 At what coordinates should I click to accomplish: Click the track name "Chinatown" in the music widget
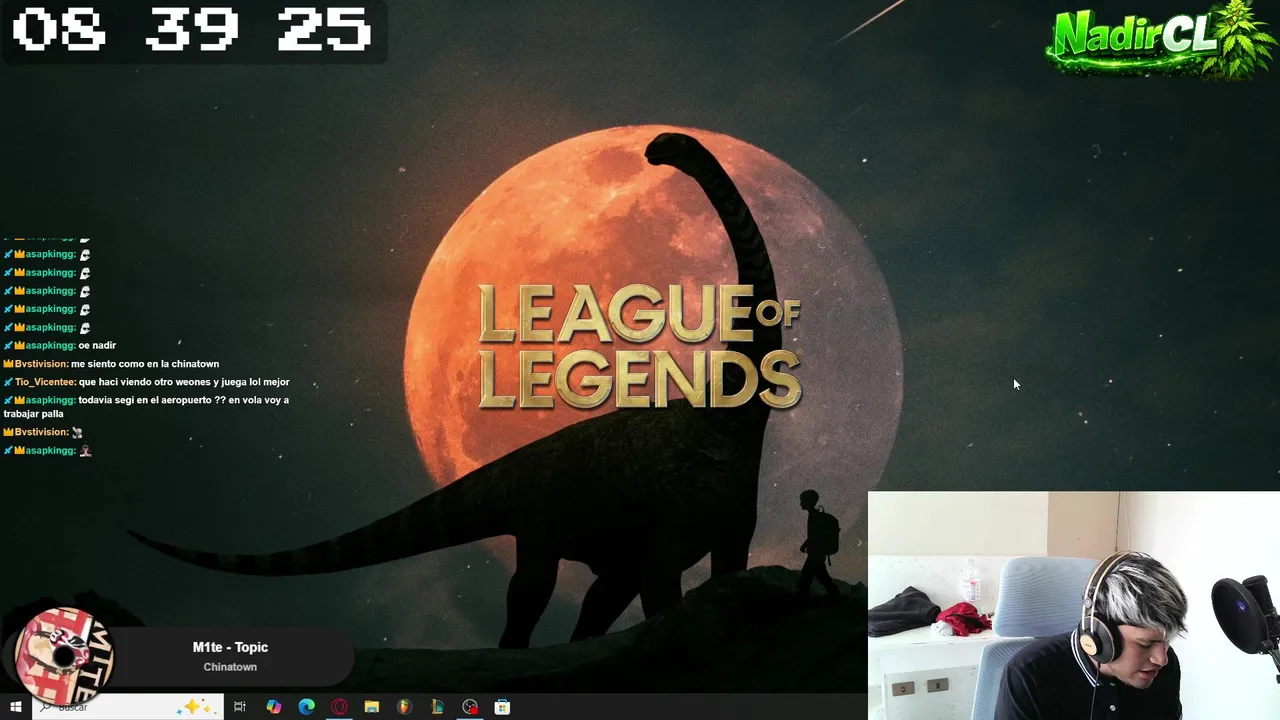pos(230,667)
